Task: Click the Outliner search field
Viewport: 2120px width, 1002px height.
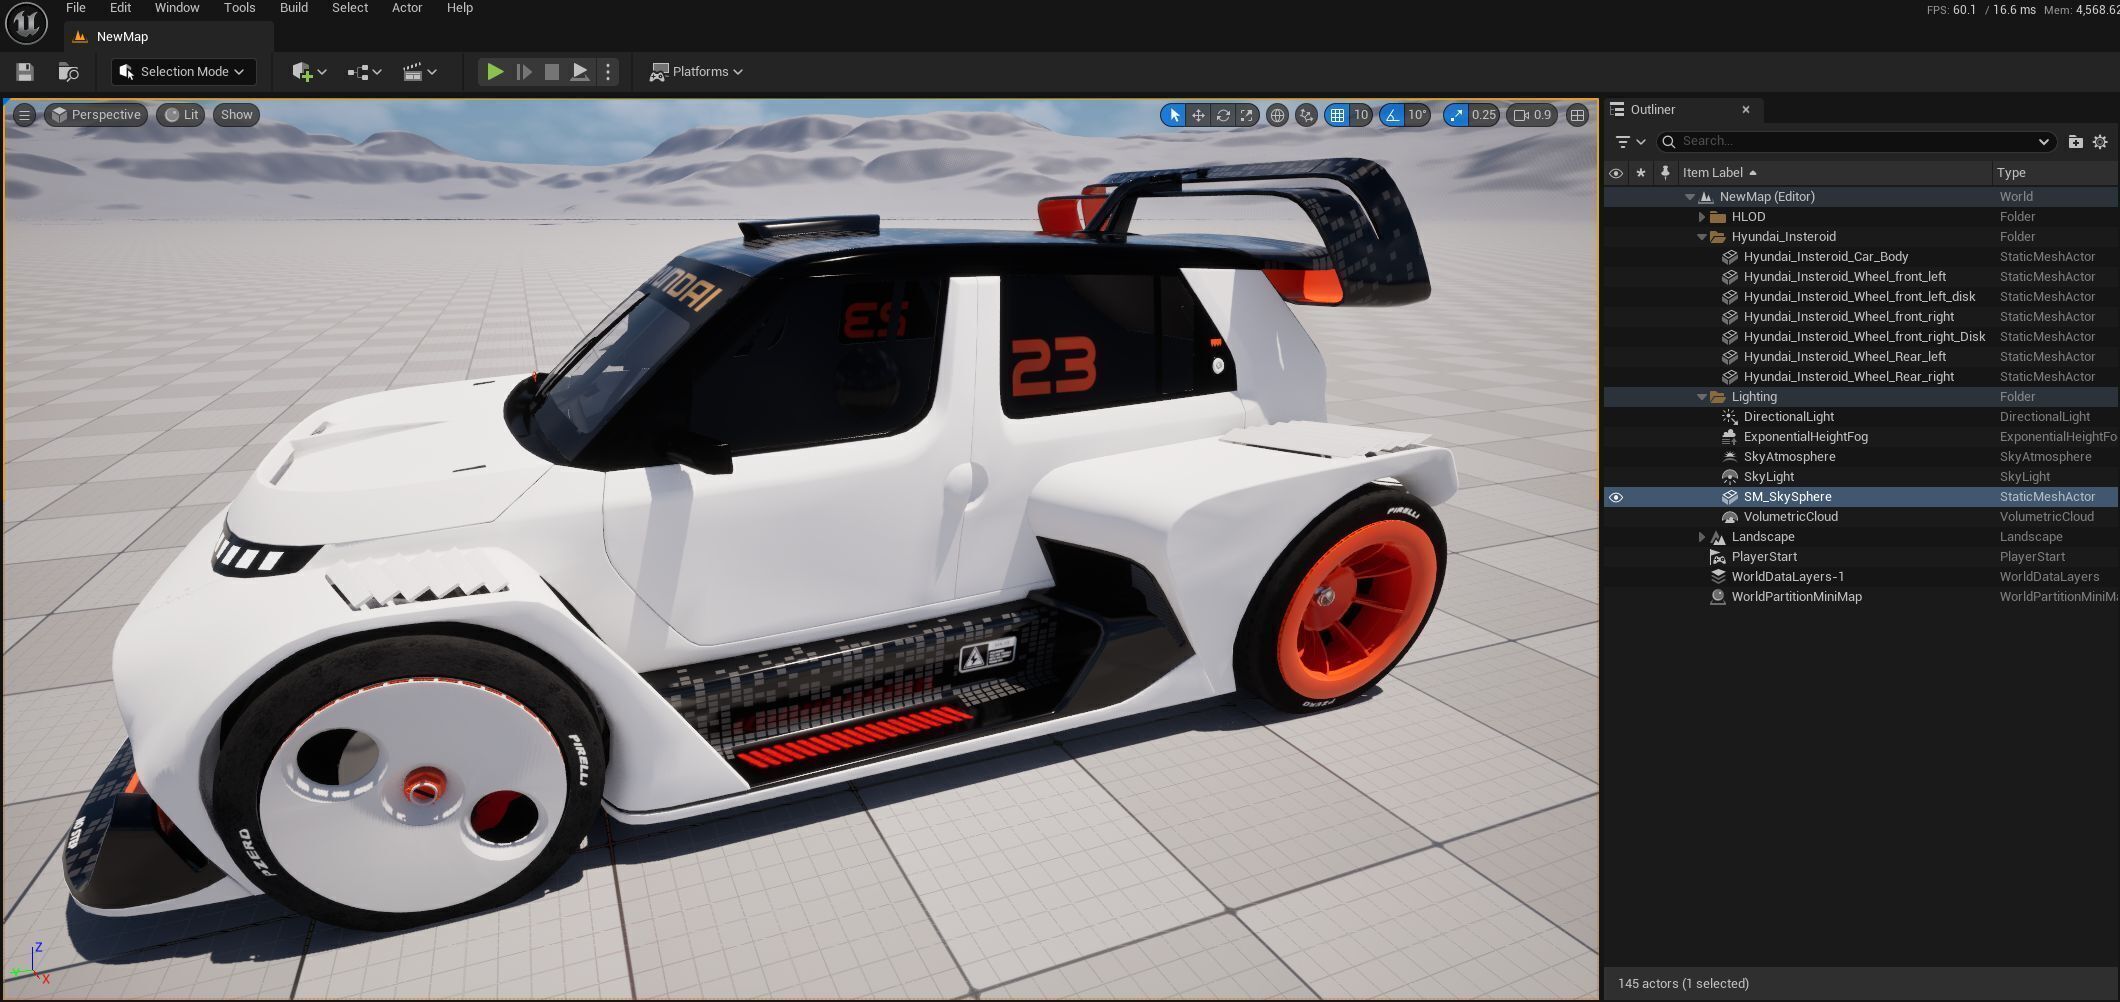Action: tap(1856, 142)
